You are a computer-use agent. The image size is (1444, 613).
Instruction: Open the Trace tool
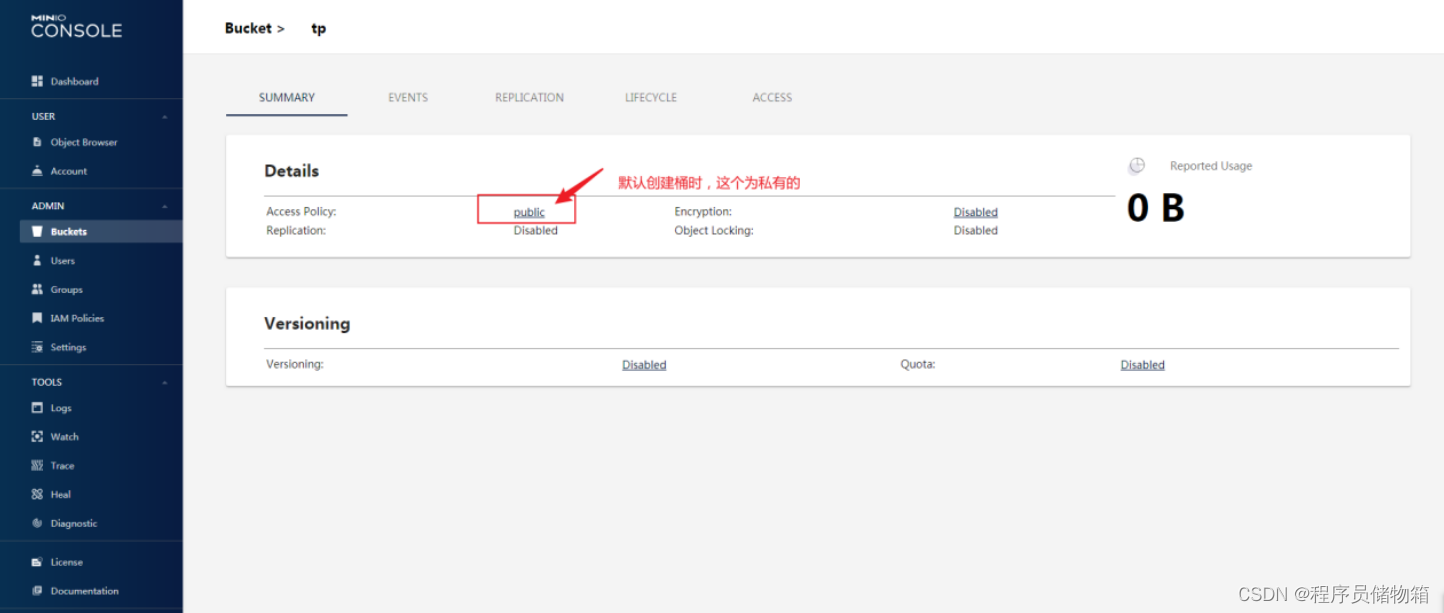pyautogui.click(x=62, y=465)
